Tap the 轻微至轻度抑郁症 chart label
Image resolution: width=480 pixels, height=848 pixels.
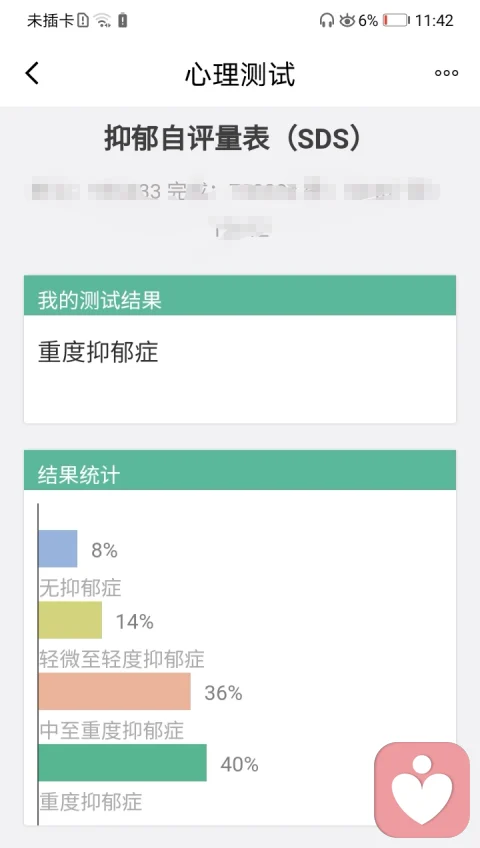click(x=122, y=659)
